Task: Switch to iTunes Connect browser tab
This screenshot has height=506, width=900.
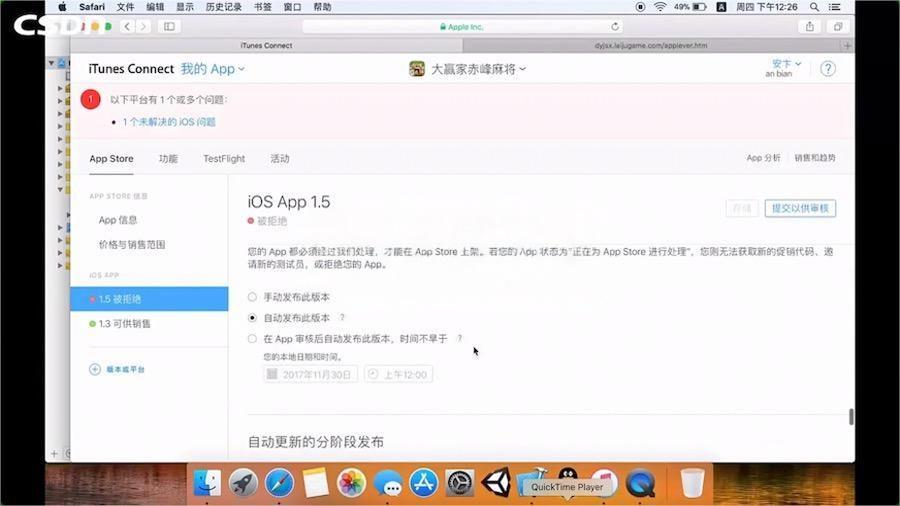Action: 266,45
